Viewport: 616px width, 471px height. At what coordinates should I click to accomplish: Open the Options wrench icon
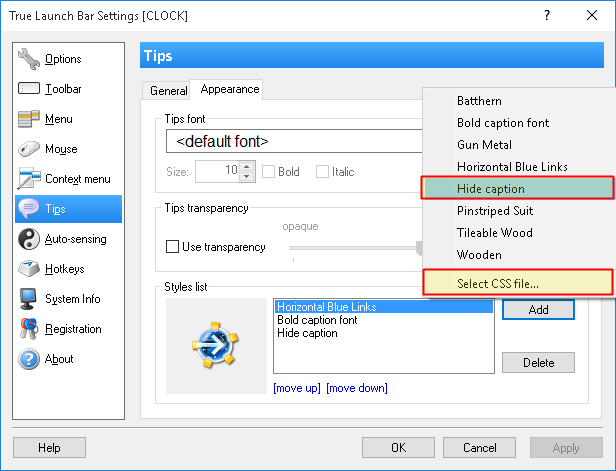click(x=29, y=59)
